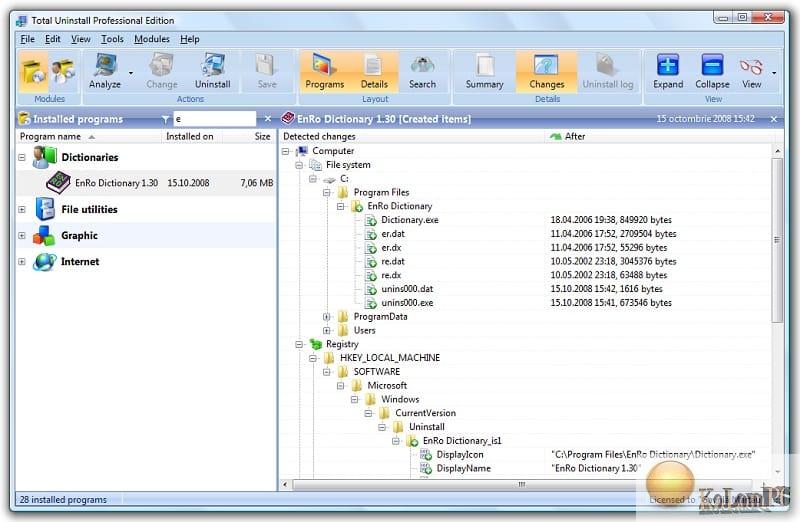Select the File utilities group icon
The width and height of the screenshot is (800, 522).
pos(45,209)
